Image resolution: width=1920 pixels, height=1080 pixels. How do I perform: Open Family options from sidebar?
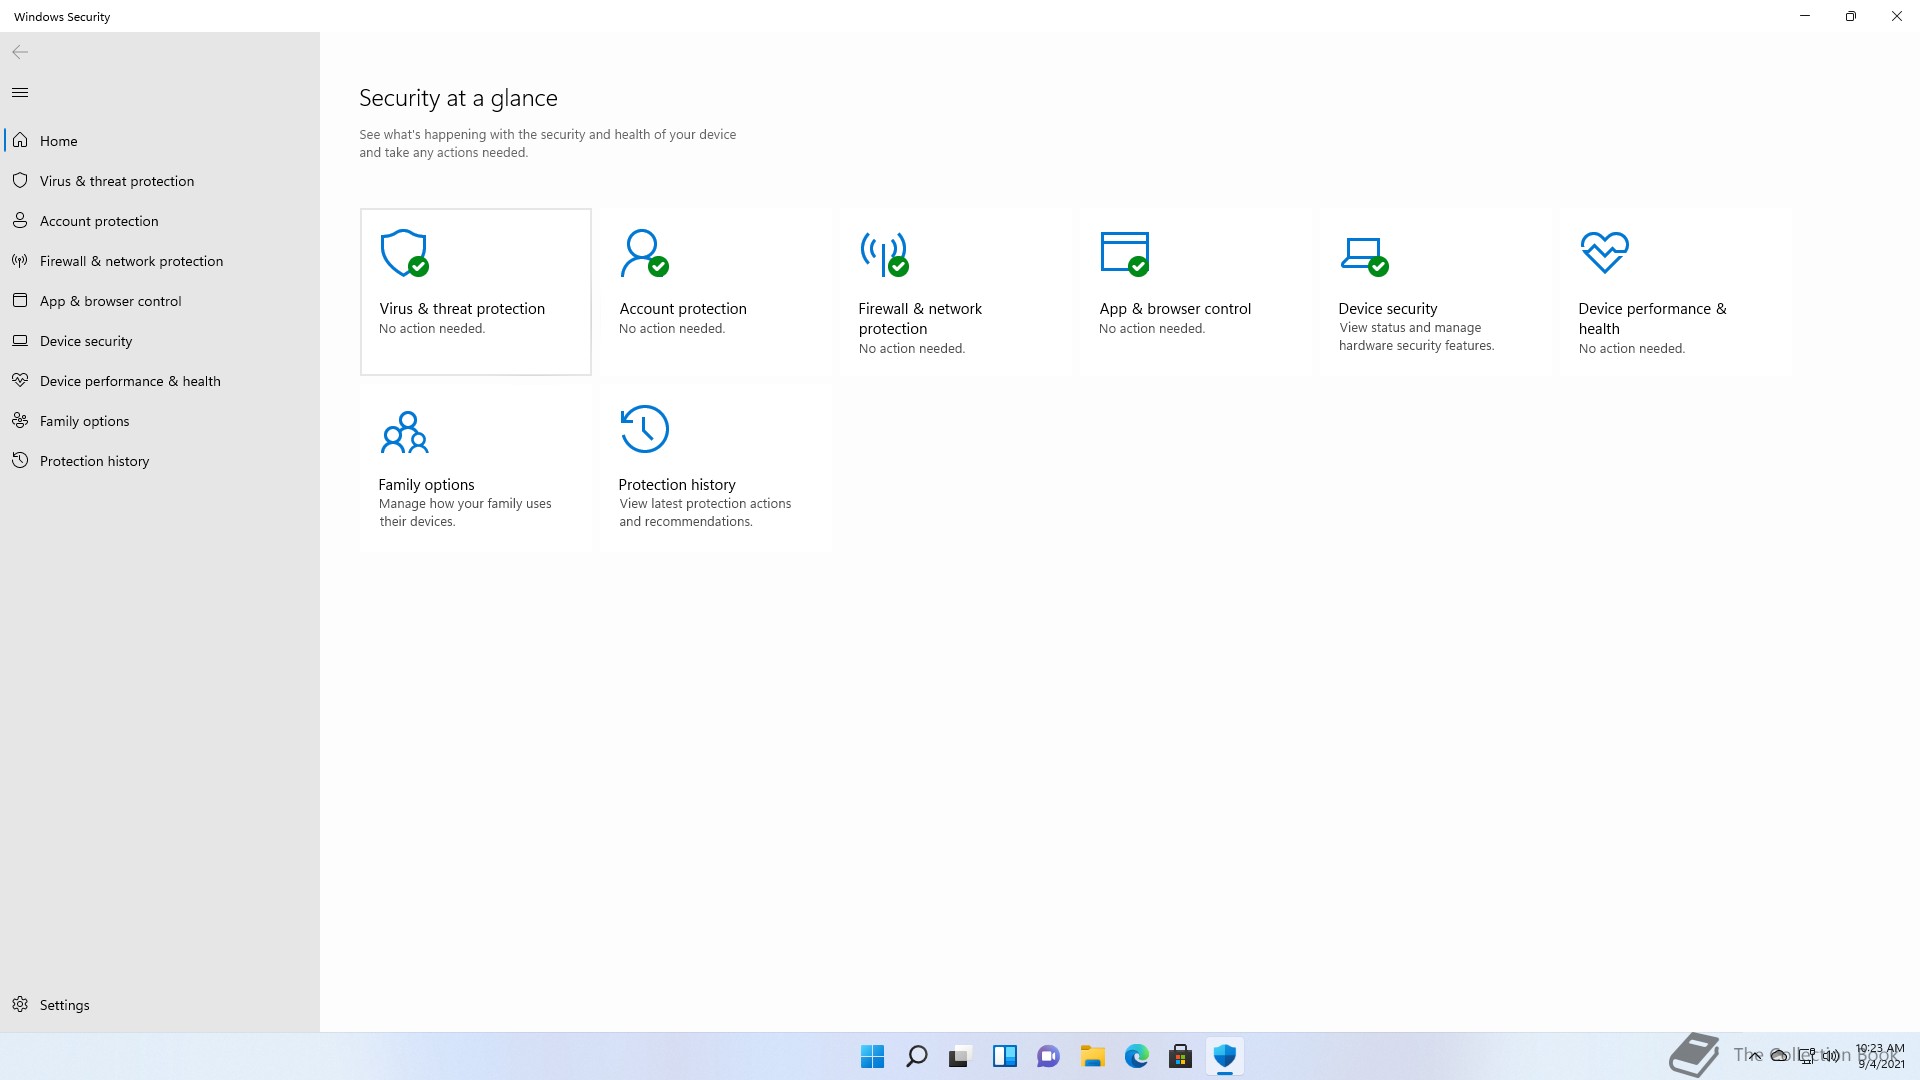(160, 421)
